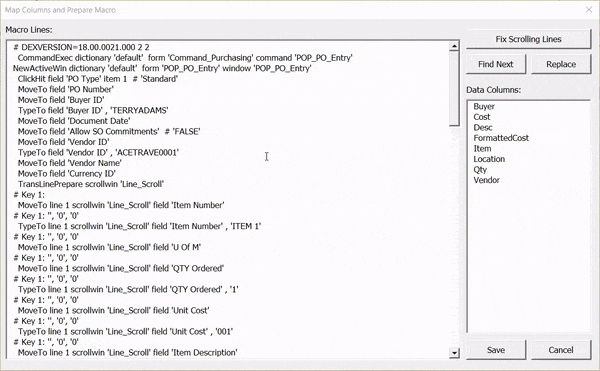The width and height of the screenshot is (600, 371).
Task: Click the 'Allow SO Commitments' line
Action: (x=109, y=132)
